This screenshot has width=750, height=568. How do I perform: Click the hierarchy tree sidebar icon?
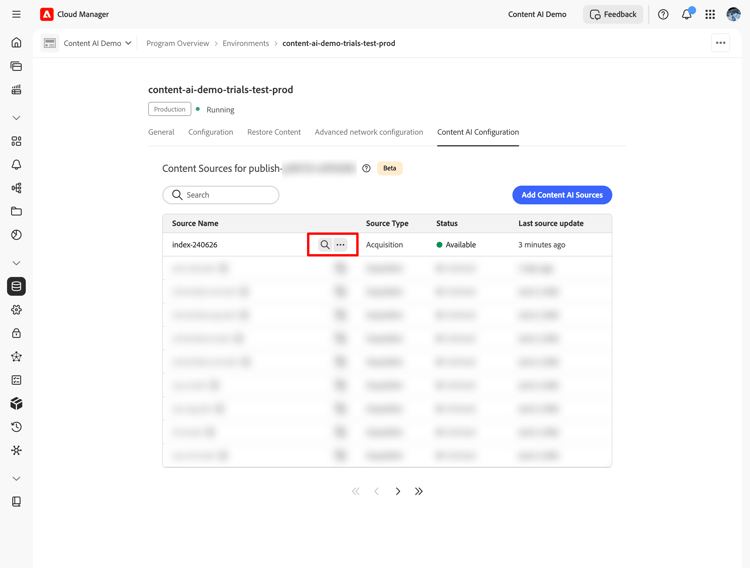click(16, 188)
